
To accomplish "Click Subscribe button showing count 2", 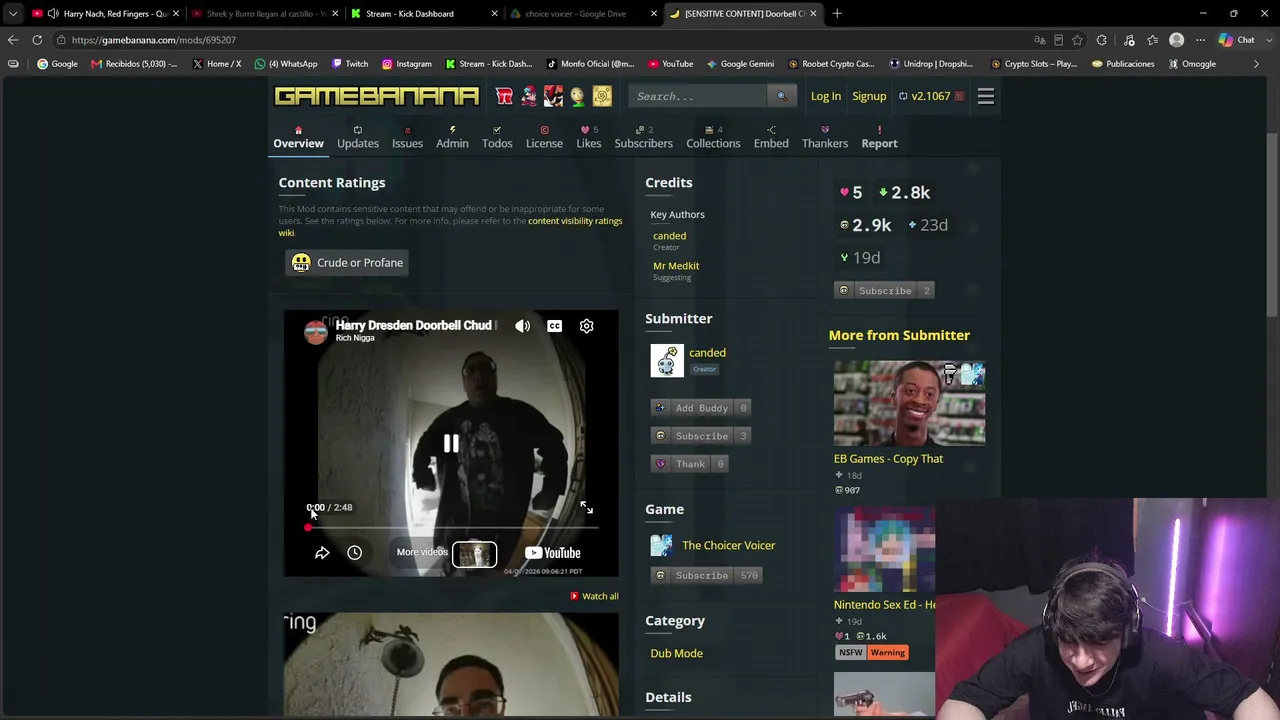I will (884, 291).
